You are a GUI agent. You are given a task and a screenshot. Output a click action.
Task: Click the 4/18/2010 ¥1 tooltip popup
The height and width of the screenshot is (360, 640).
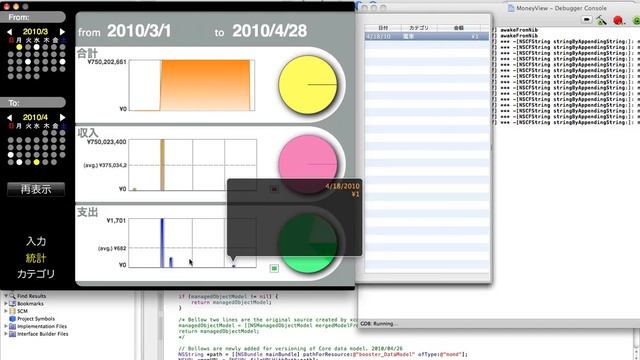point(294,217)
